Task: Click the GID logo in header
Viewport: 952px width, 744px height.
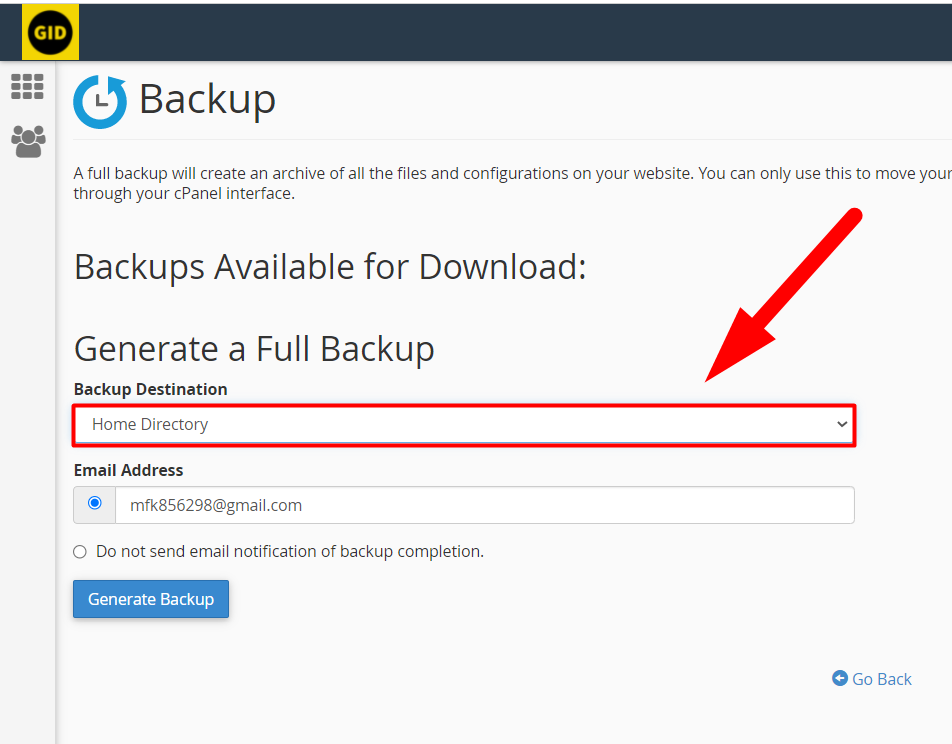Action: [50, 32]
